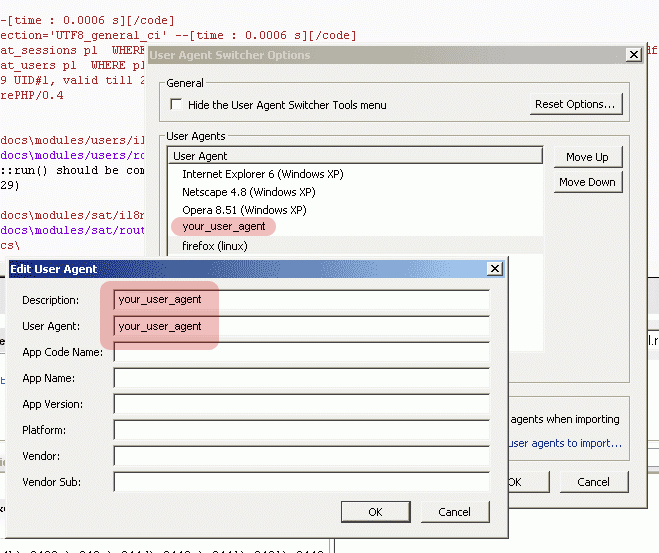Select Netscape 4.8 (Windows XP) entry
Image resolution: width=659 pixels, height=553 pixels.
(248, 192)
